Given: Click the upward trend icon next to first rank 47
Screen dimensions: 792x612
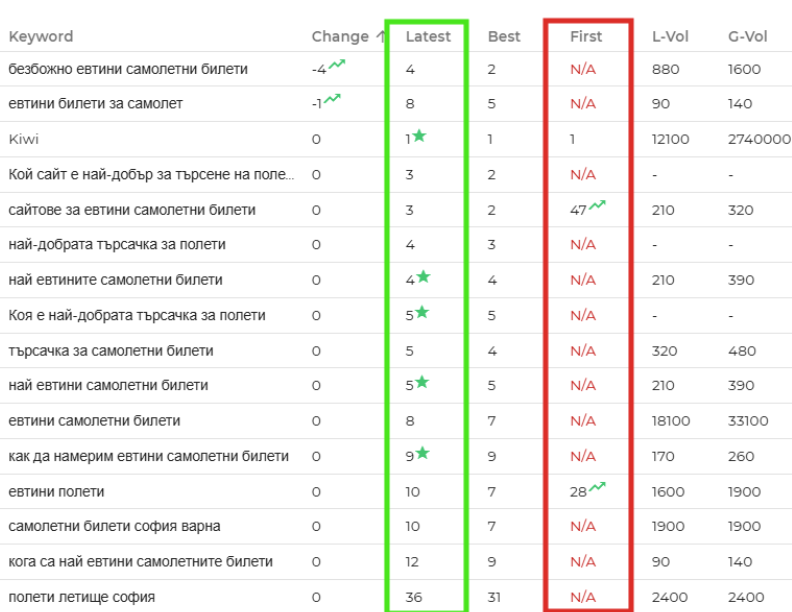Looking at the screenshot, I should pyautogui.click(x=598, y=205).
